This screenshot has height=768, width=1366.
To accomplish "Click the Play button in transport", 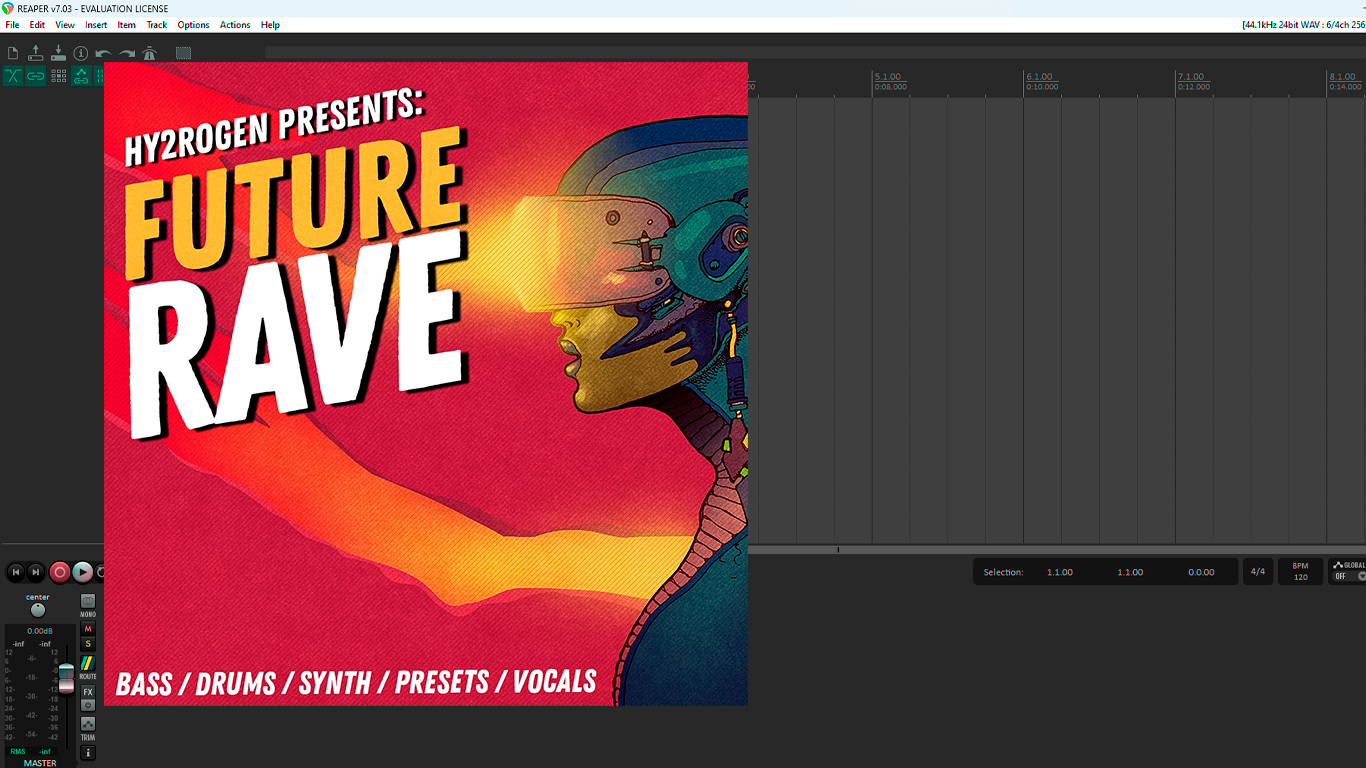I will tap(83, 572).
